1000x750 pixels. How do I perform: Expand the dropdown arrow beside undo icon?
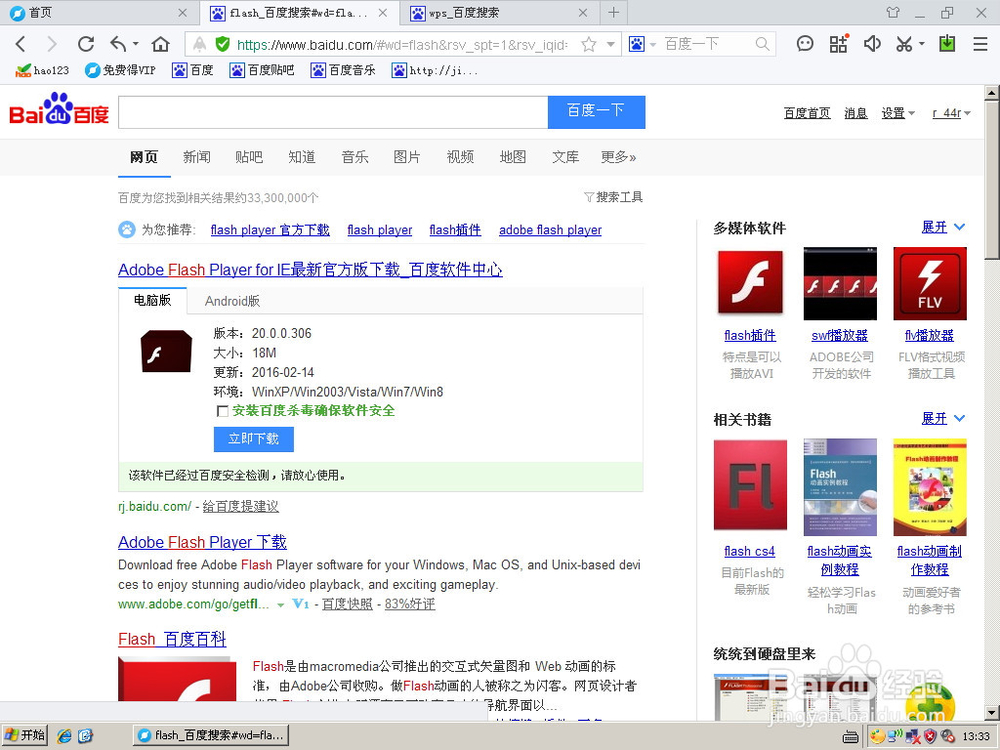click(135, 44)
